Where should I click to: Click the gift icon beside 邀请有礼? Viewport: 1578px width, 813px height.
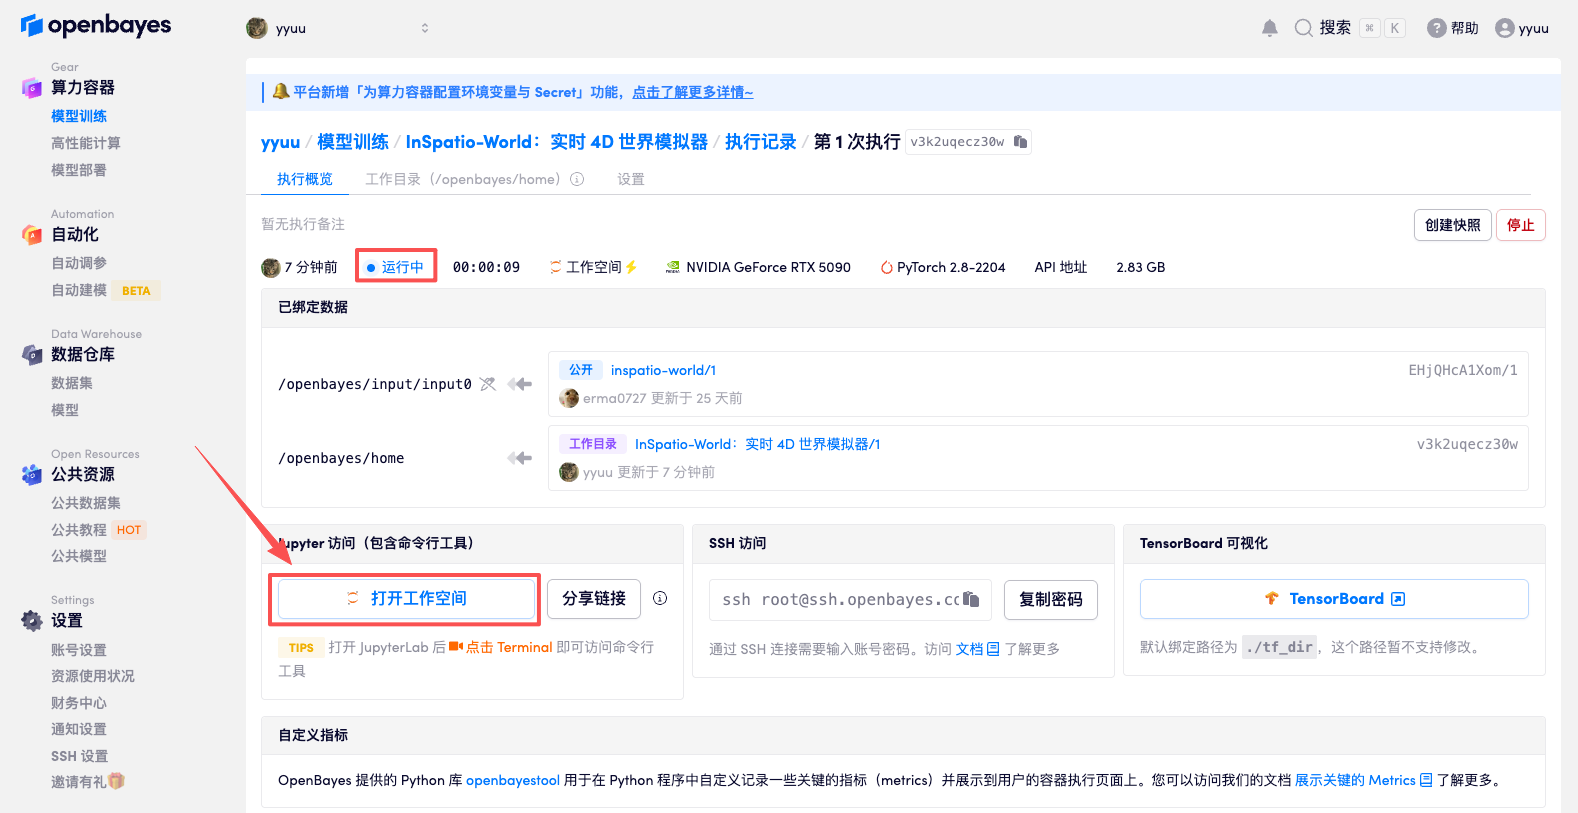tap(116, 782)
